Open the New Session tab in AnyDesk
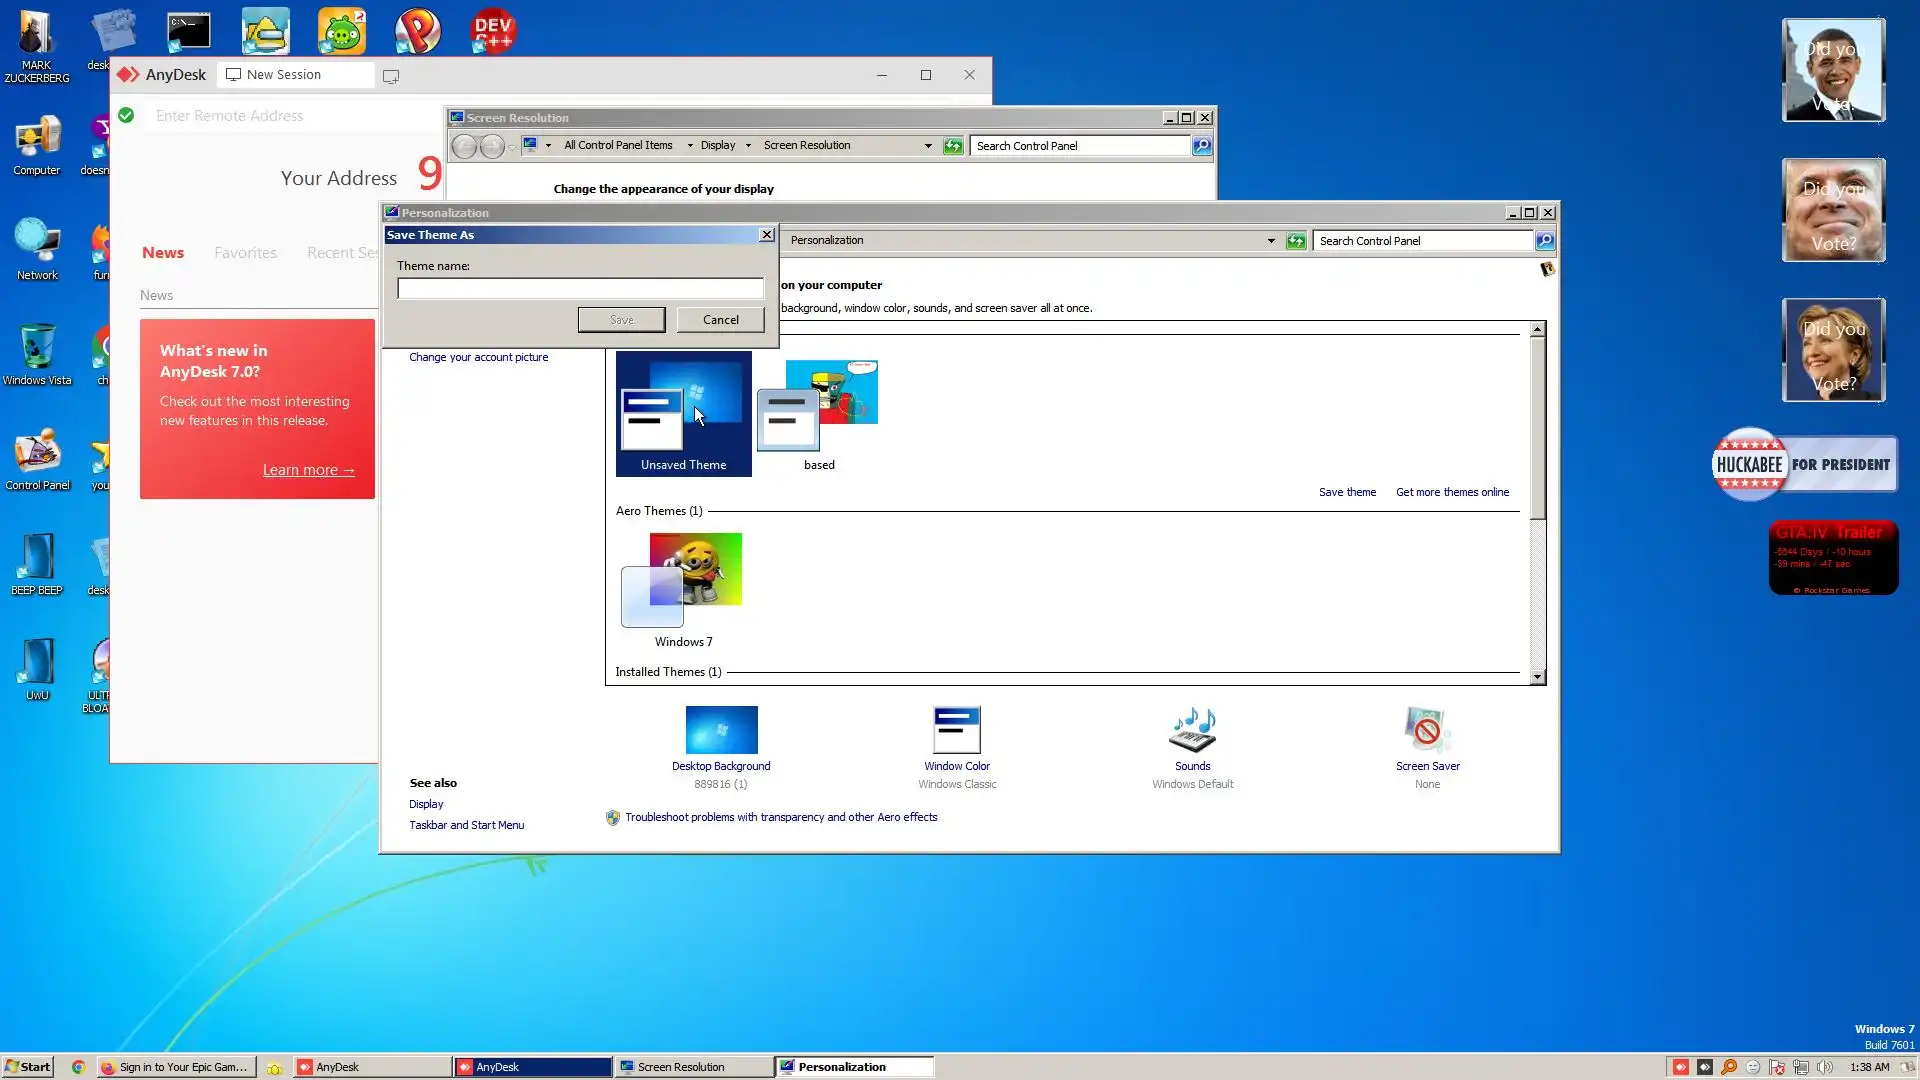This screenshot has height=1080, width=1920. click(x=284, y=75)
